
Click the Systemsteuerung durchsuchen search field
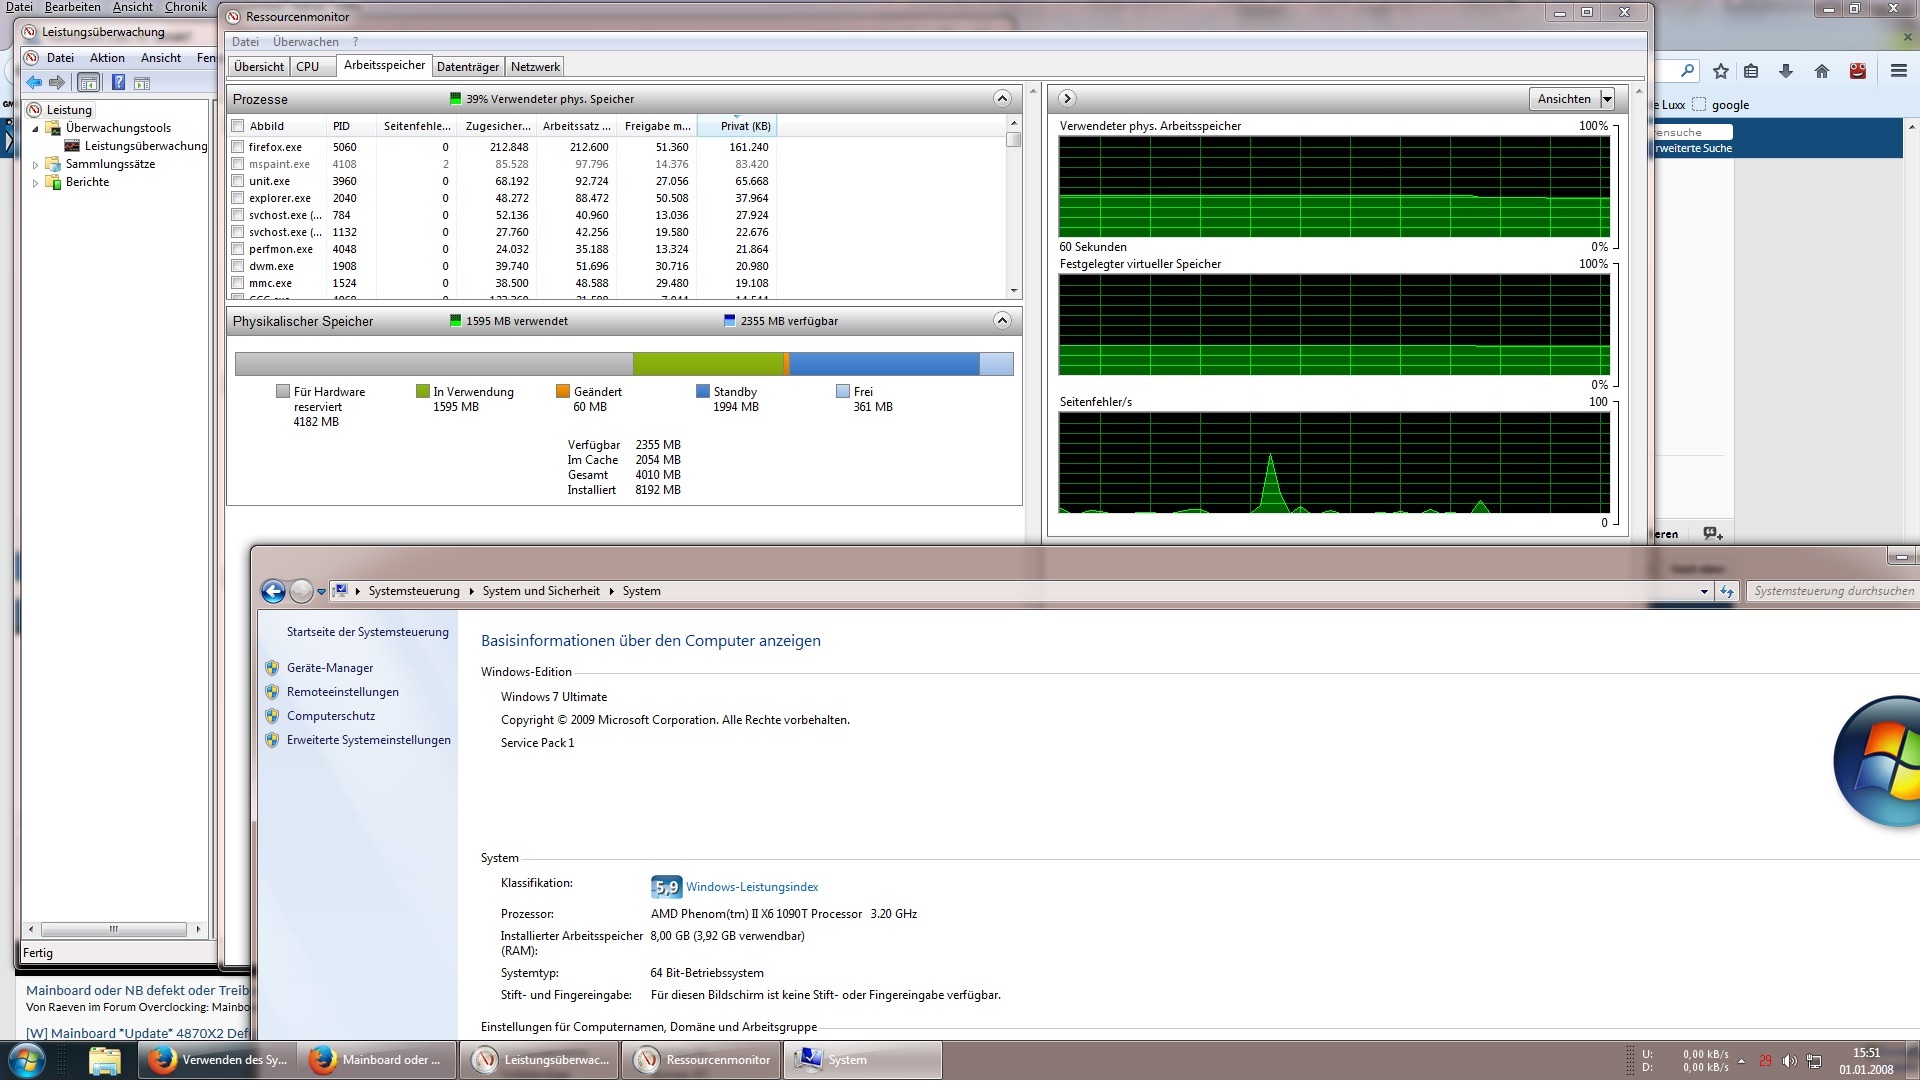pos(1832,591)
